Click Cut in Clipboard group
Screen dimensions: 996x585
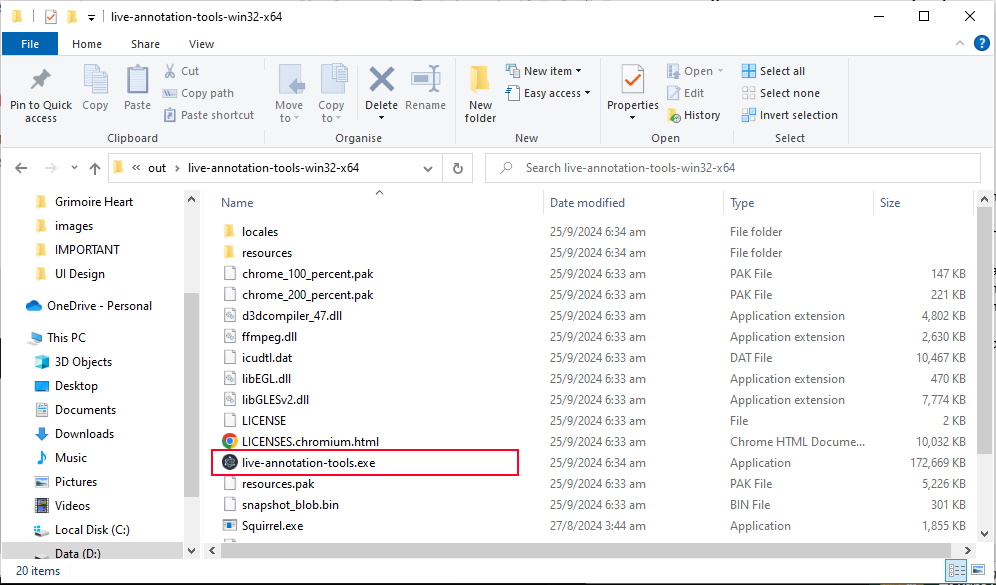(182, 71)
